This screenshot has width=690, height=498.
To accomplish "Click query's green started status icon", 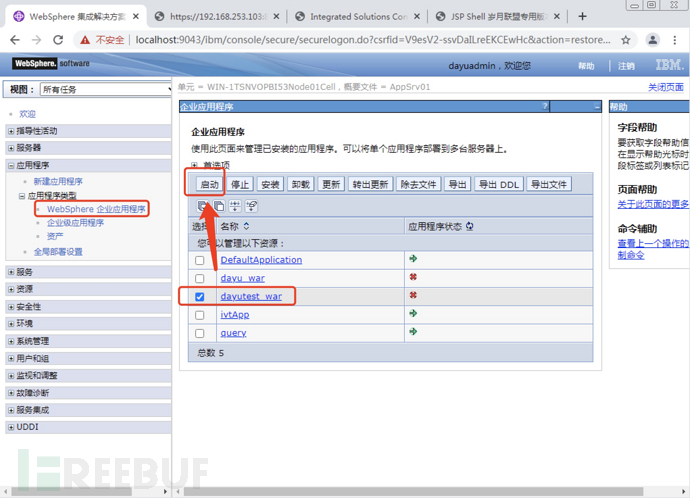I will click(413, 332).
